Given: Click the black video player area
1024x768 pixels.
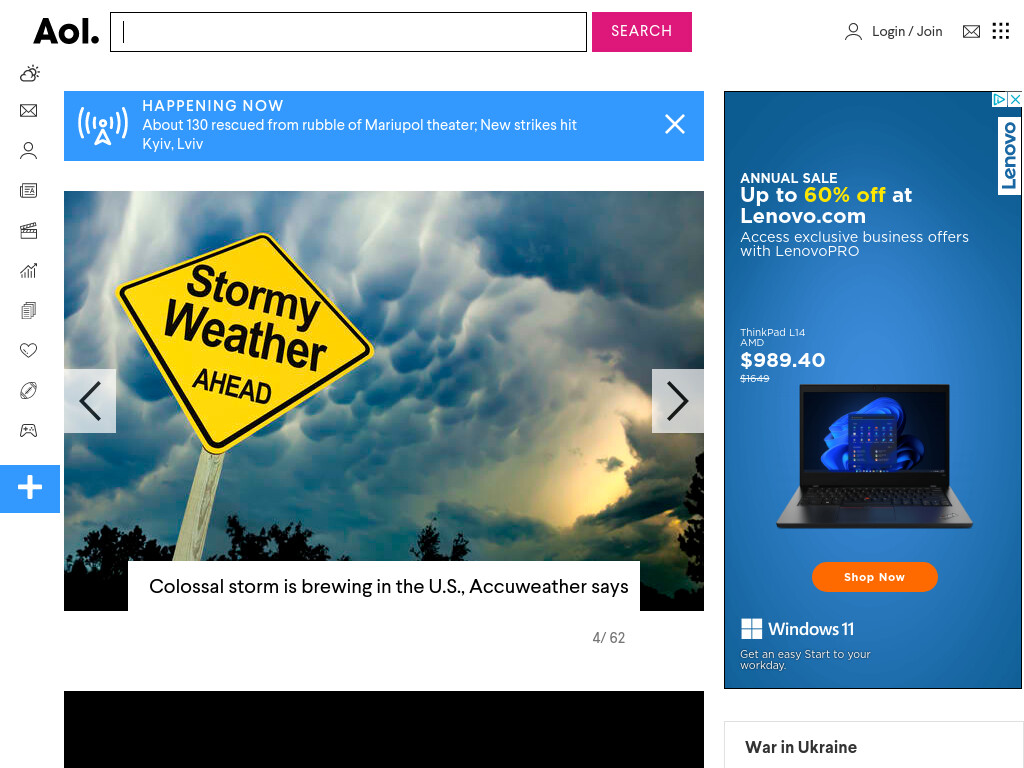Looking at the screenshot, I should (x=384, y=729).
